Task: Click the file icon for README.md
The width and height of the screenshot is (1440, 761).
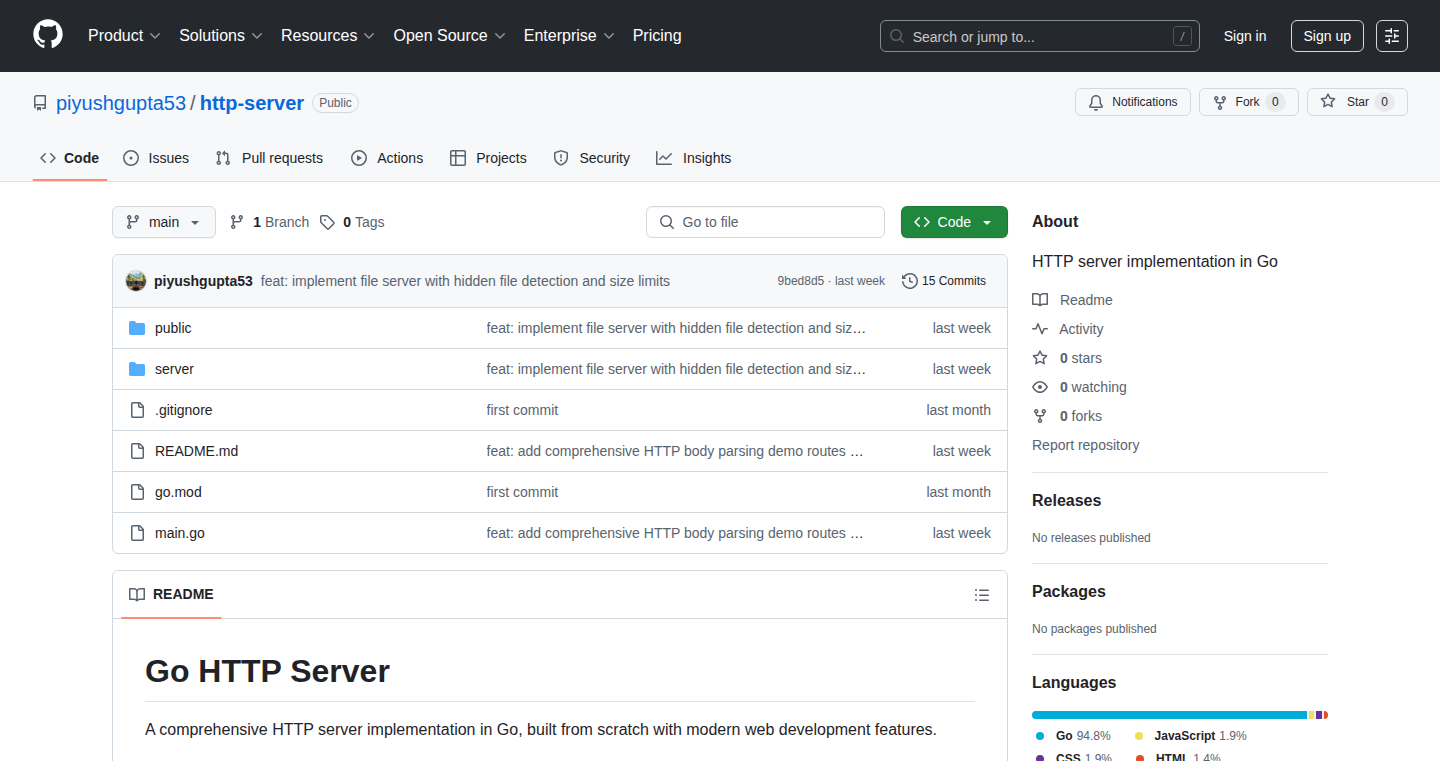Action: click(137, 451)
